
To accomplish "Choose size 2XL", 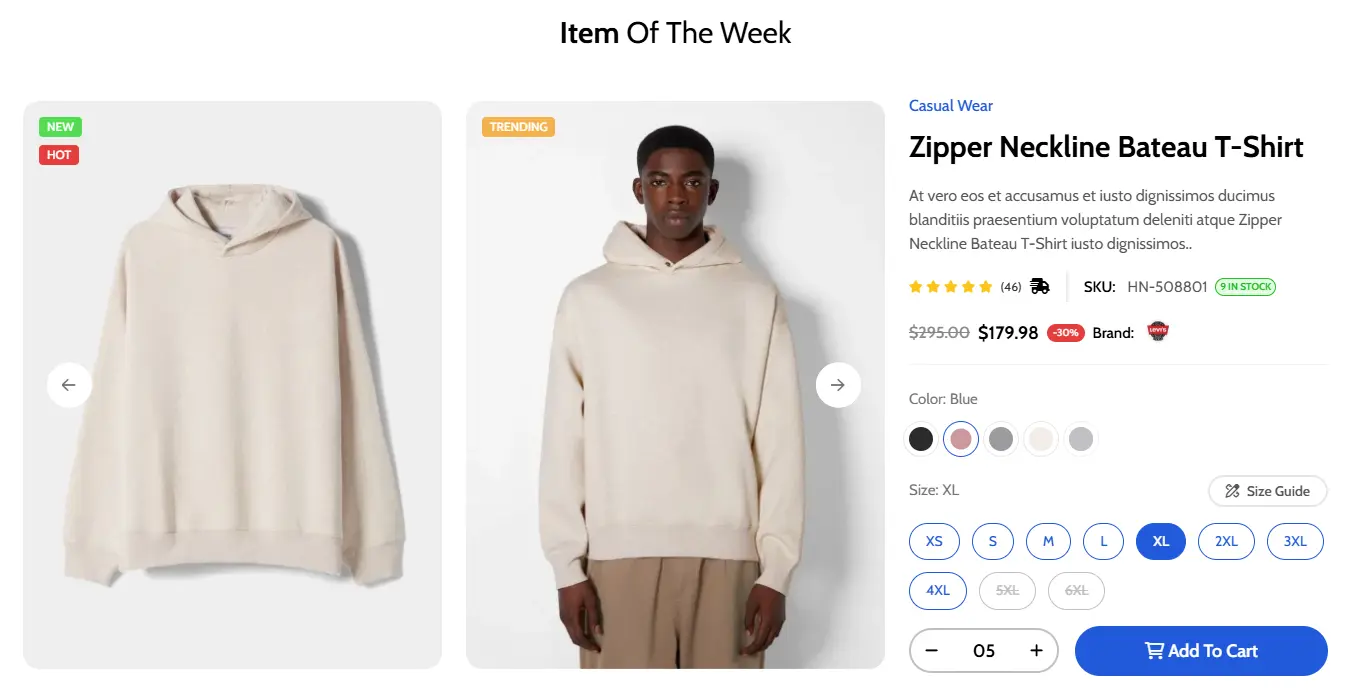I will click(x=1226, y=541).
